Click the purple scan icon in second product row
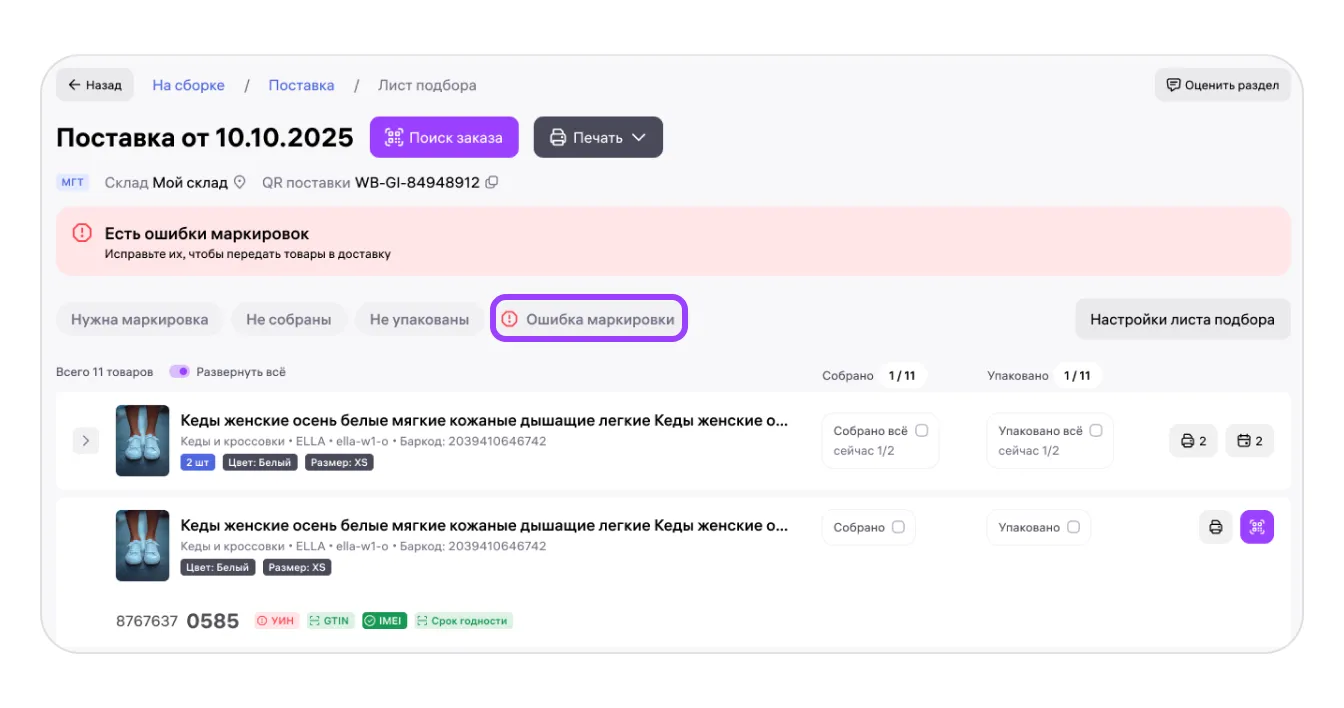Screen dimensions: 1344x708 pos(1257,527)
